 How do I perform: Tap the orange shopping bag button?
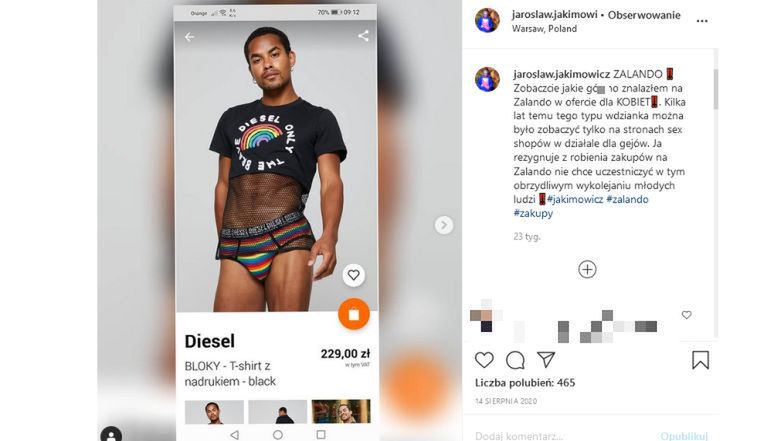point(354,314)
